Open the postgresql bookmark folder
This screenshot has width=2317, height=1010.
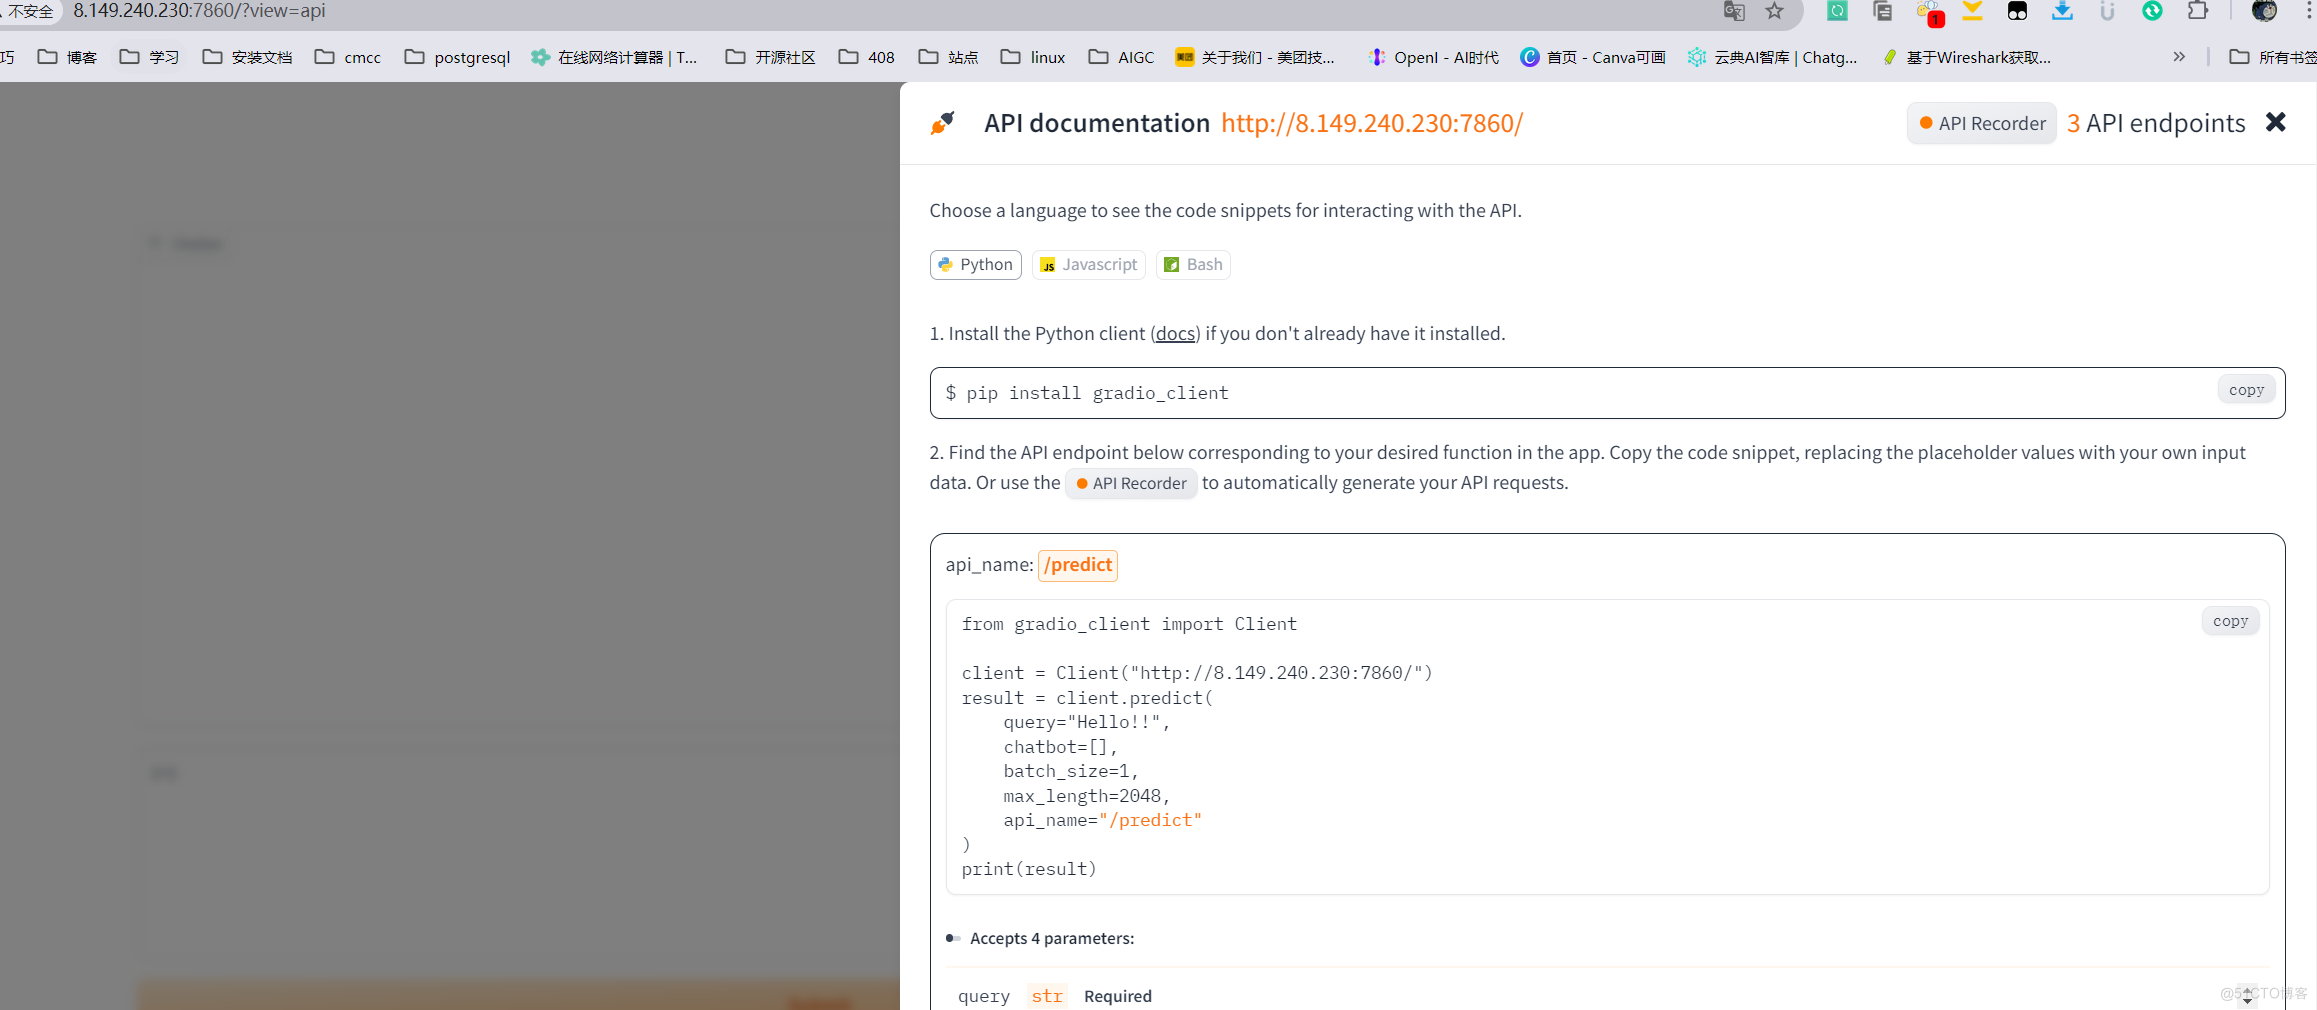[458, 57]
